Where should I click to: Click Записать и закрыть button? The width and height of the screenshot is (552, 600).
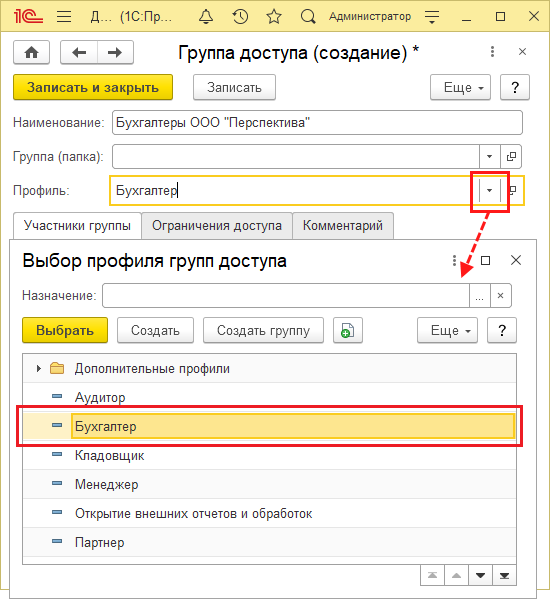(x=93, y=87)
